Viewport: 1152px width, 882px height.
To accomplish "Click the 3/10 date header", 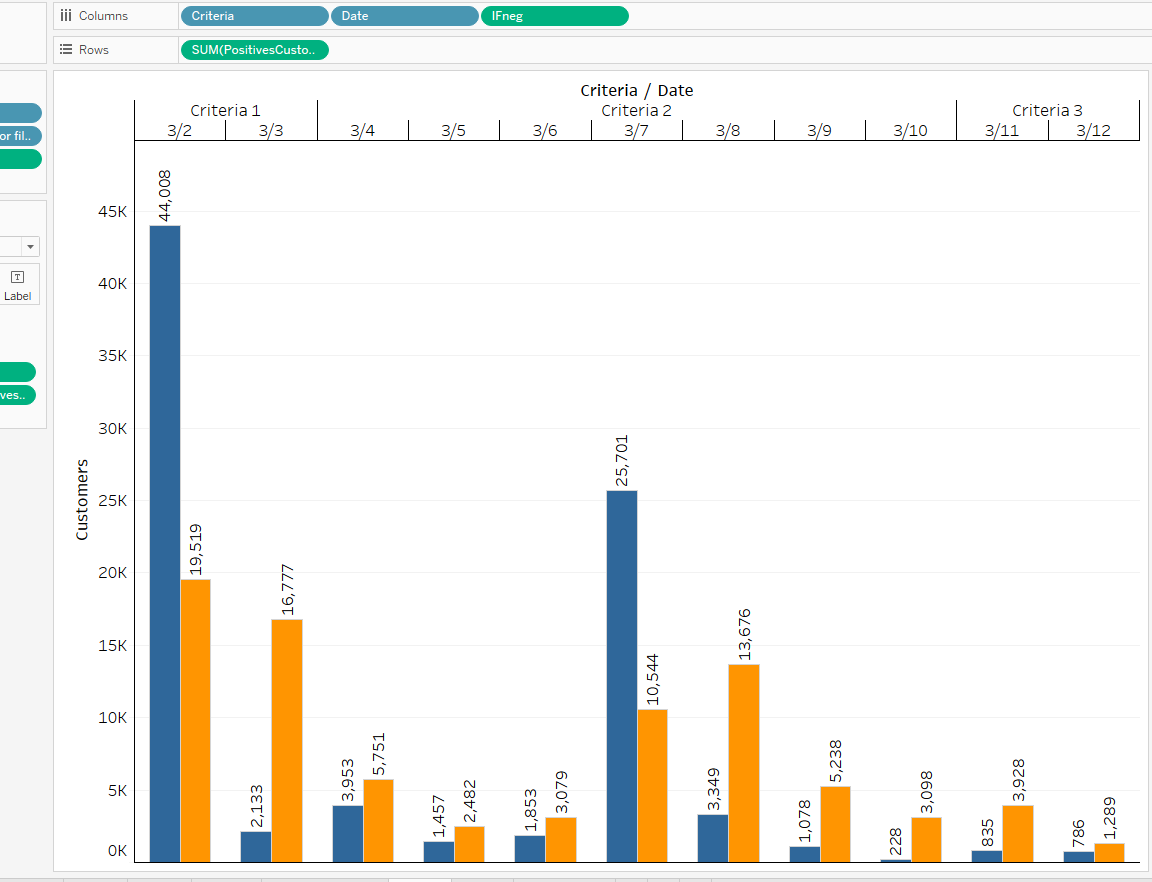I will click(x=910, y=131).
